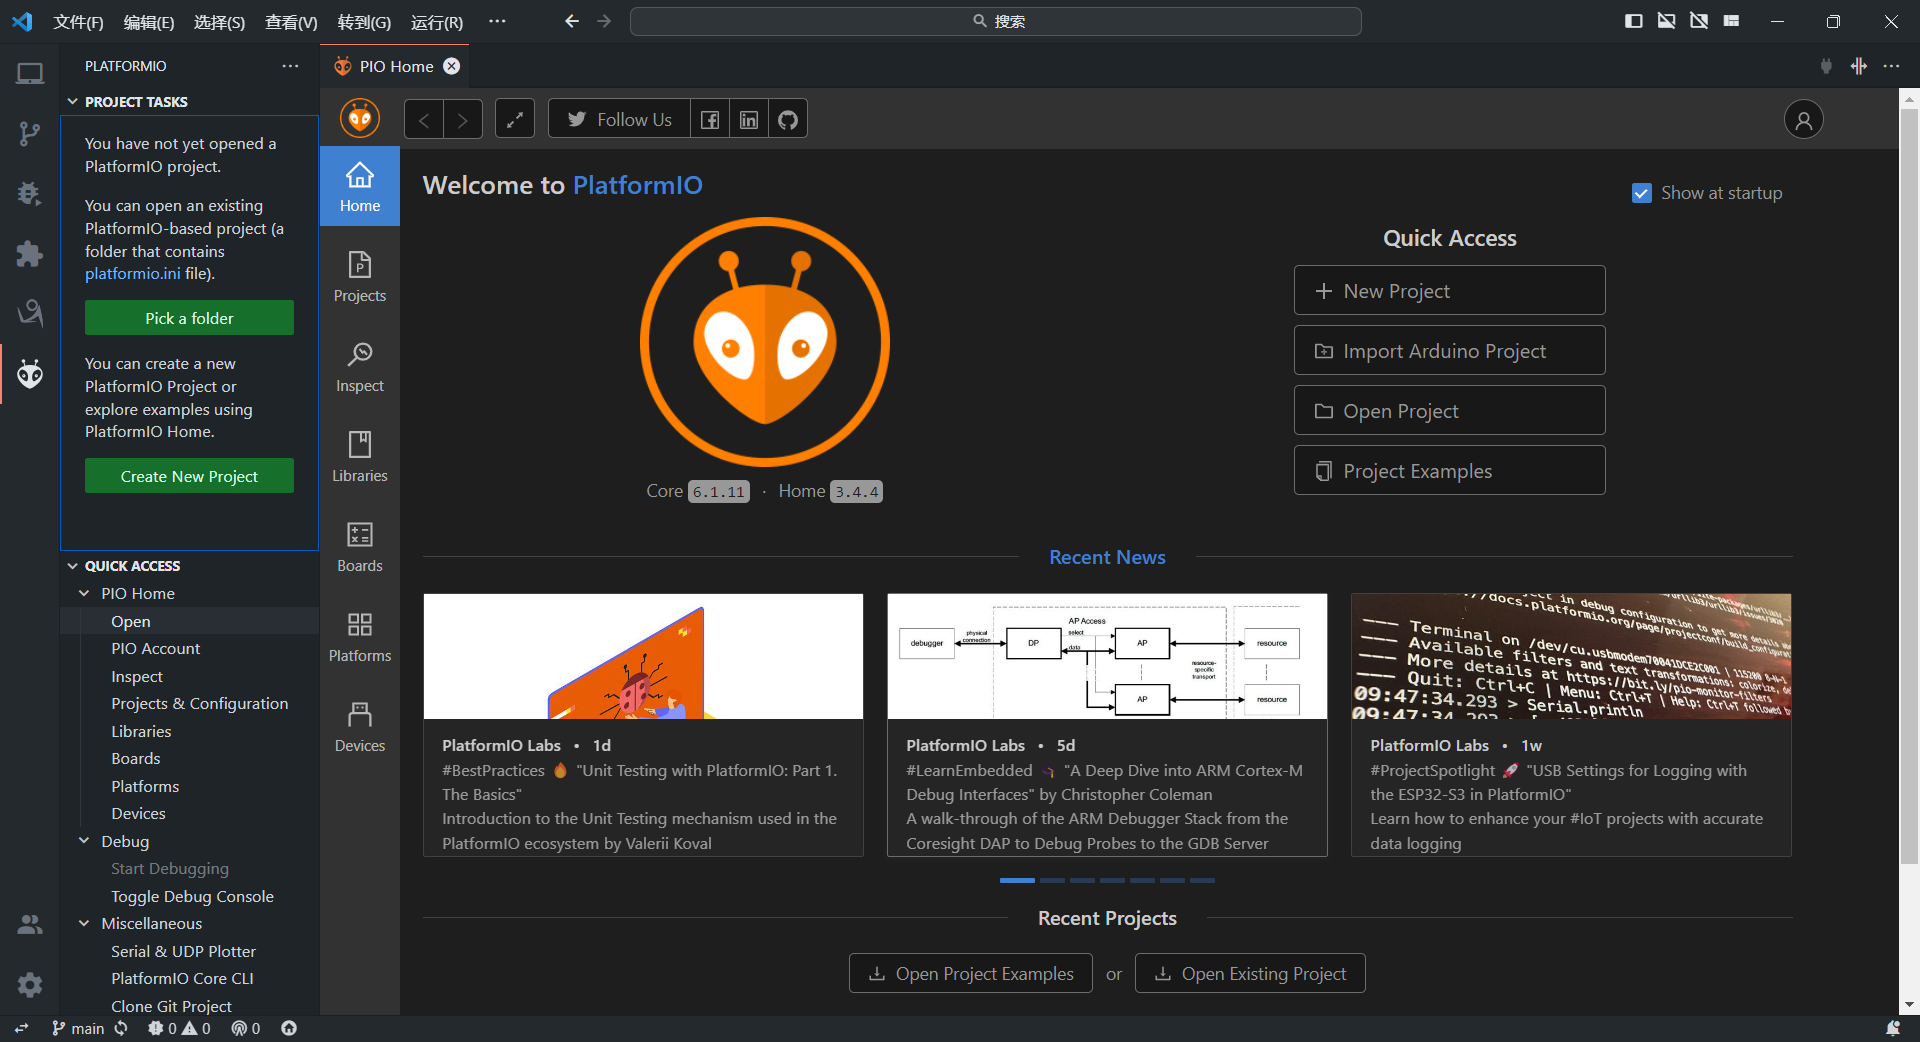The image size is (1920, 1042).
Task: Open the Accounts menu in activity bar
Action: pyautogui.click(x=30, y=925)
